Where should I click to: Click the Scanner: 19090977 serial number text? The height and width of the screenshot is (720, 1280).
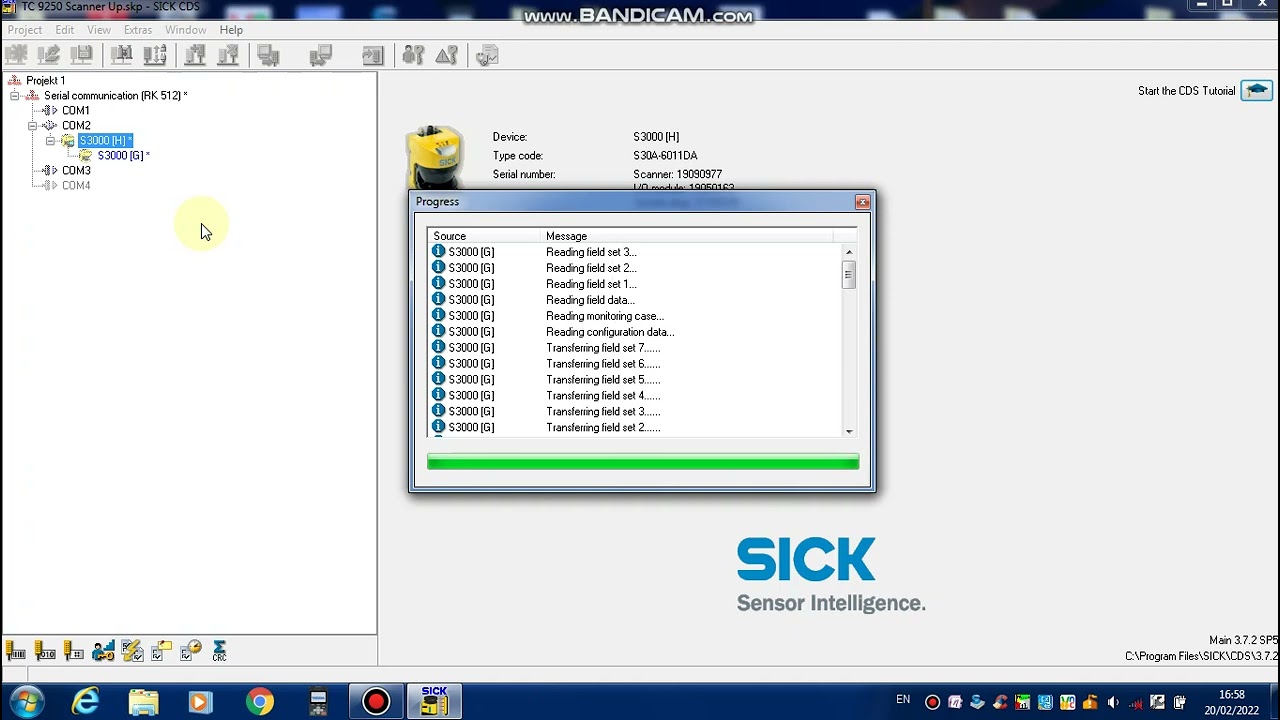[x=677, y=174]
